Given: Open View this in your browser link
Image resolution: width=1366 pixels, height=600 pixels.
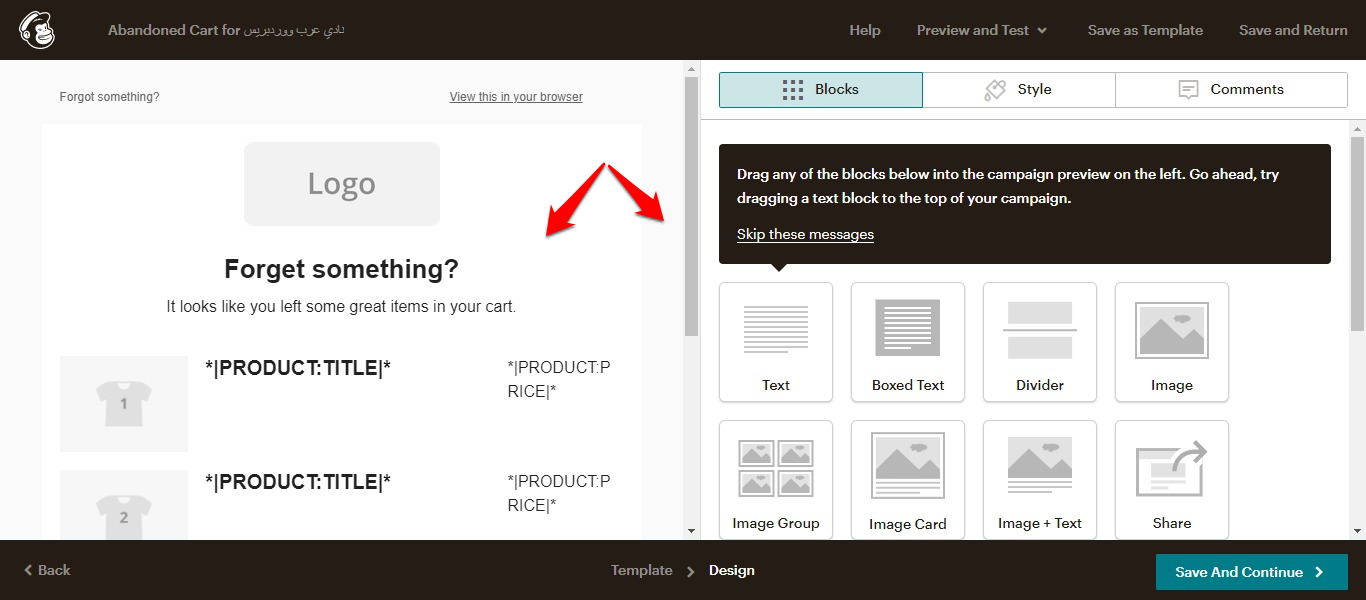Looking at the screenshot, I should 516,97.
